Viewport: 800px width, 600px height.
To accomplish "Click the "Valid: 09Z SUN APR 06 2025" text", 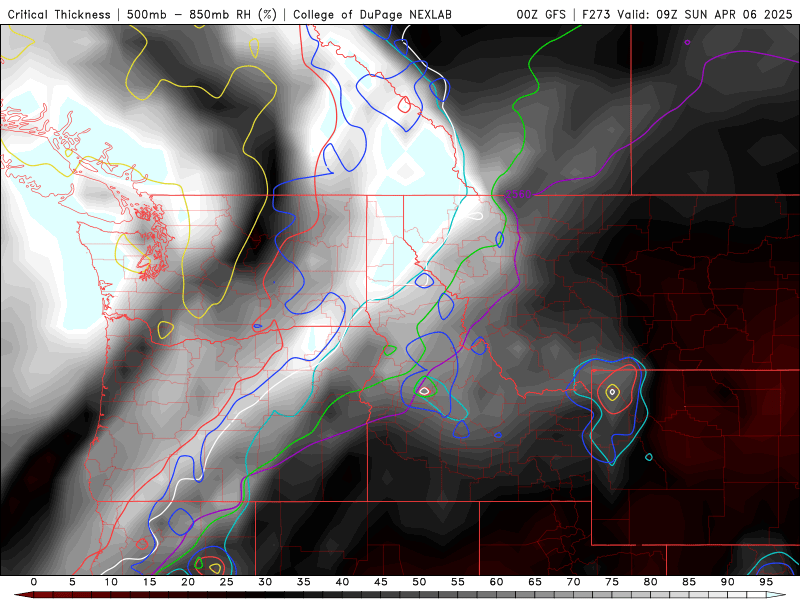I will (x=705, y=15).
